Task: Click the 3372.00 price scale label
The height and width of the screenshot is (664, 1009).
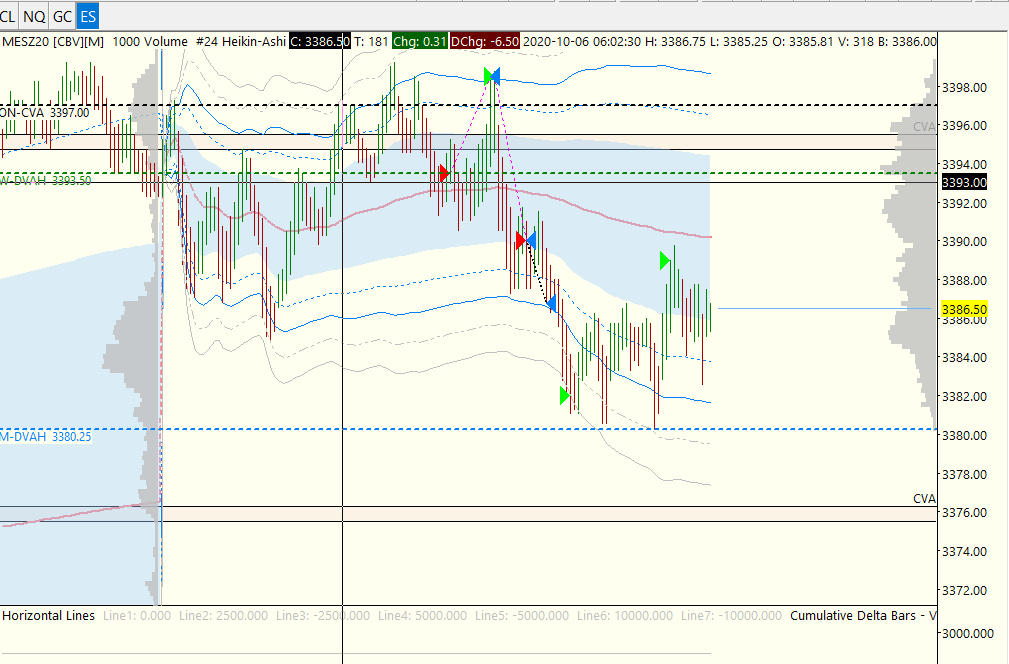Action: pos(964,591)
